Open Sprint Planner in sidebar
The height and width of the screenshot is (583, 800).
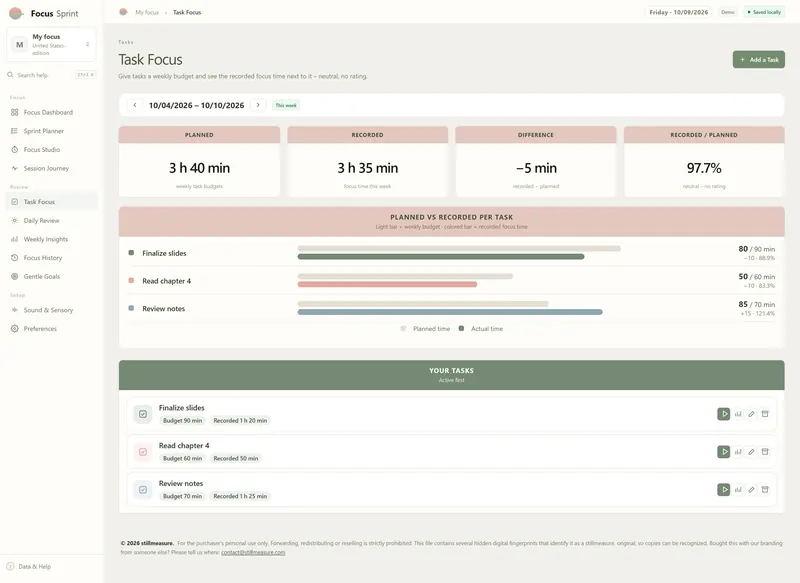pos(52,131)
